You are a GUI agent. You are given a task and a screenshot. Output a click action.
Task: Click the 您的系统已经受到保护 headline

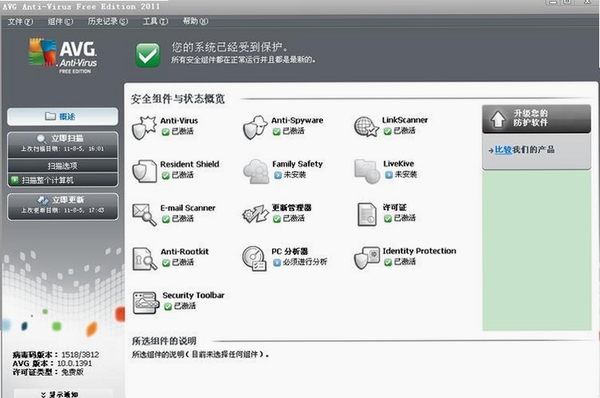(229, 47)
